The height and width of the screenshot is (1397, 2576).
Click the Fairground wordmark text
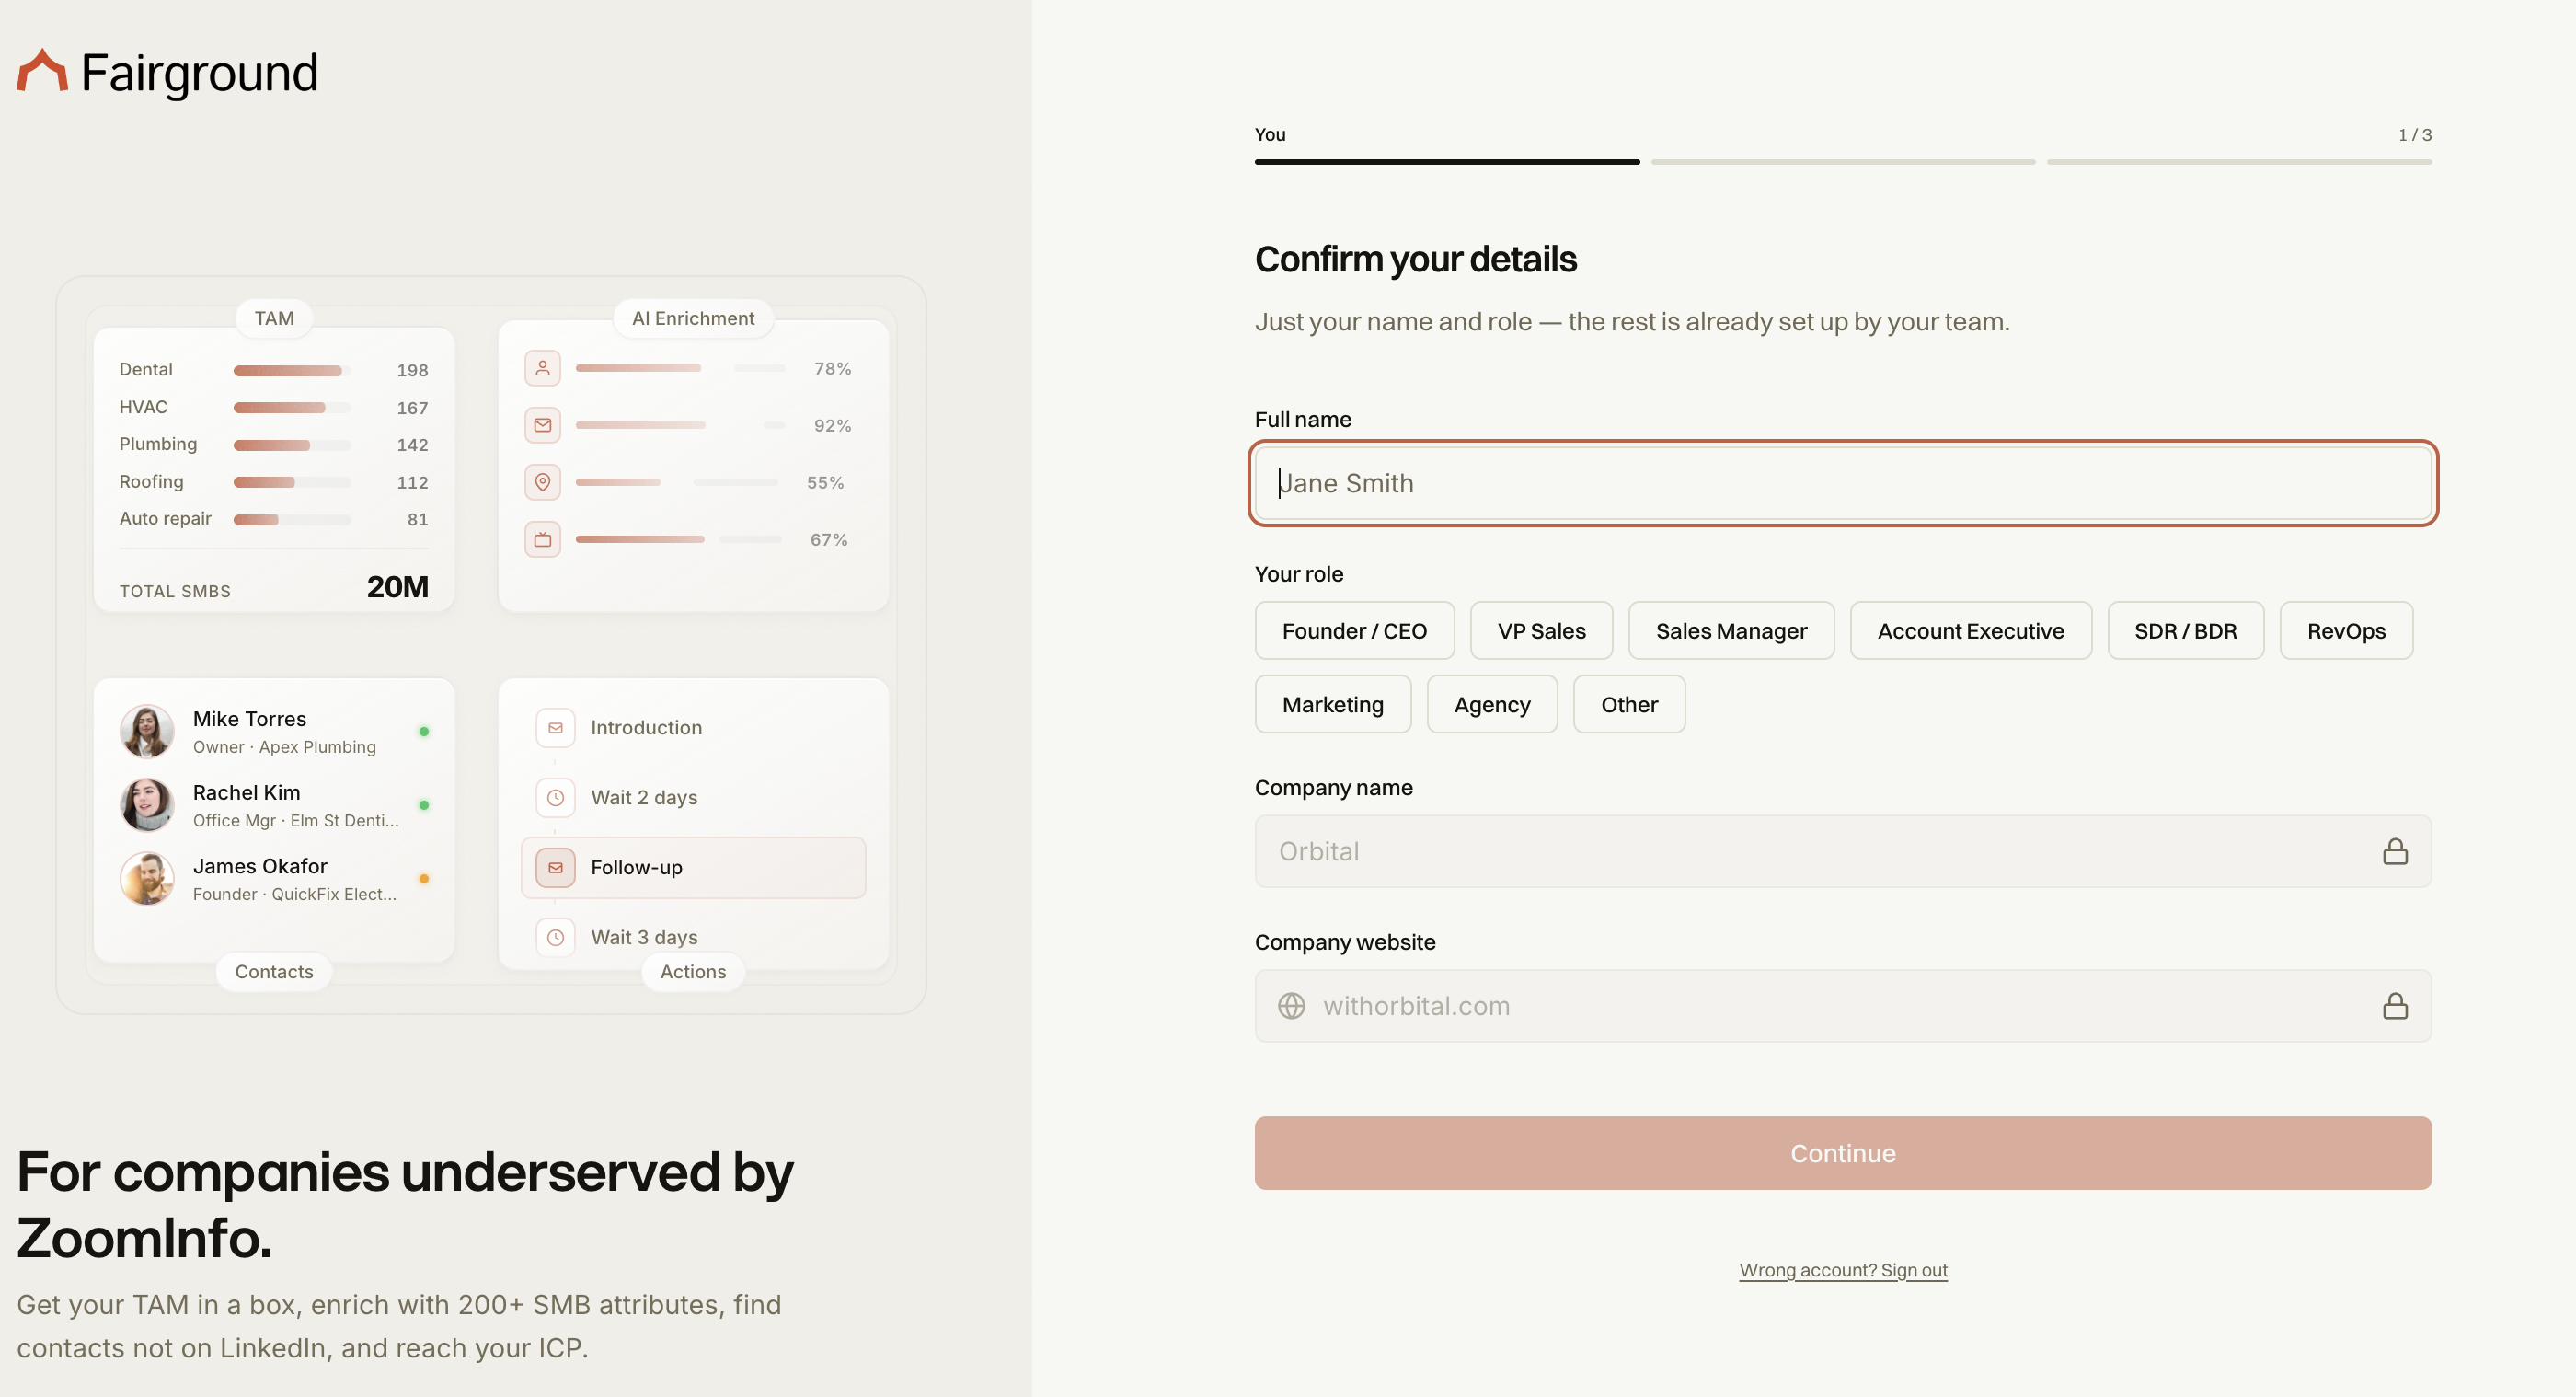point(199,73)
